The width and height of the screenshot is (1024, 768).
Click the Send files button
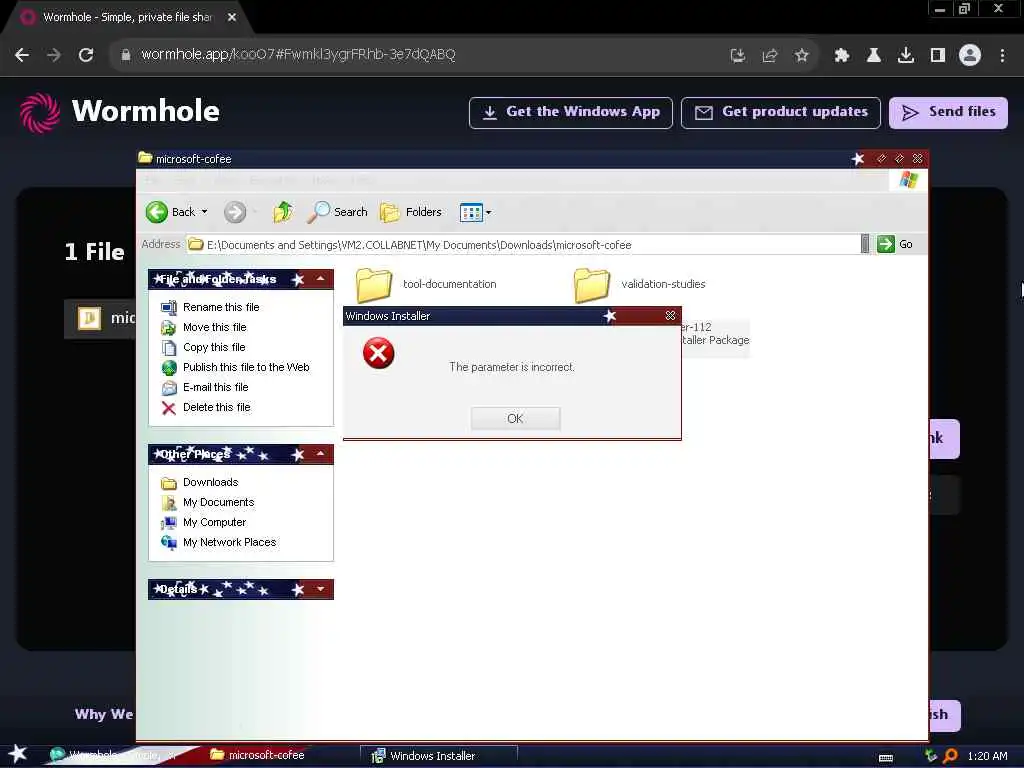(x=948, y=112)
